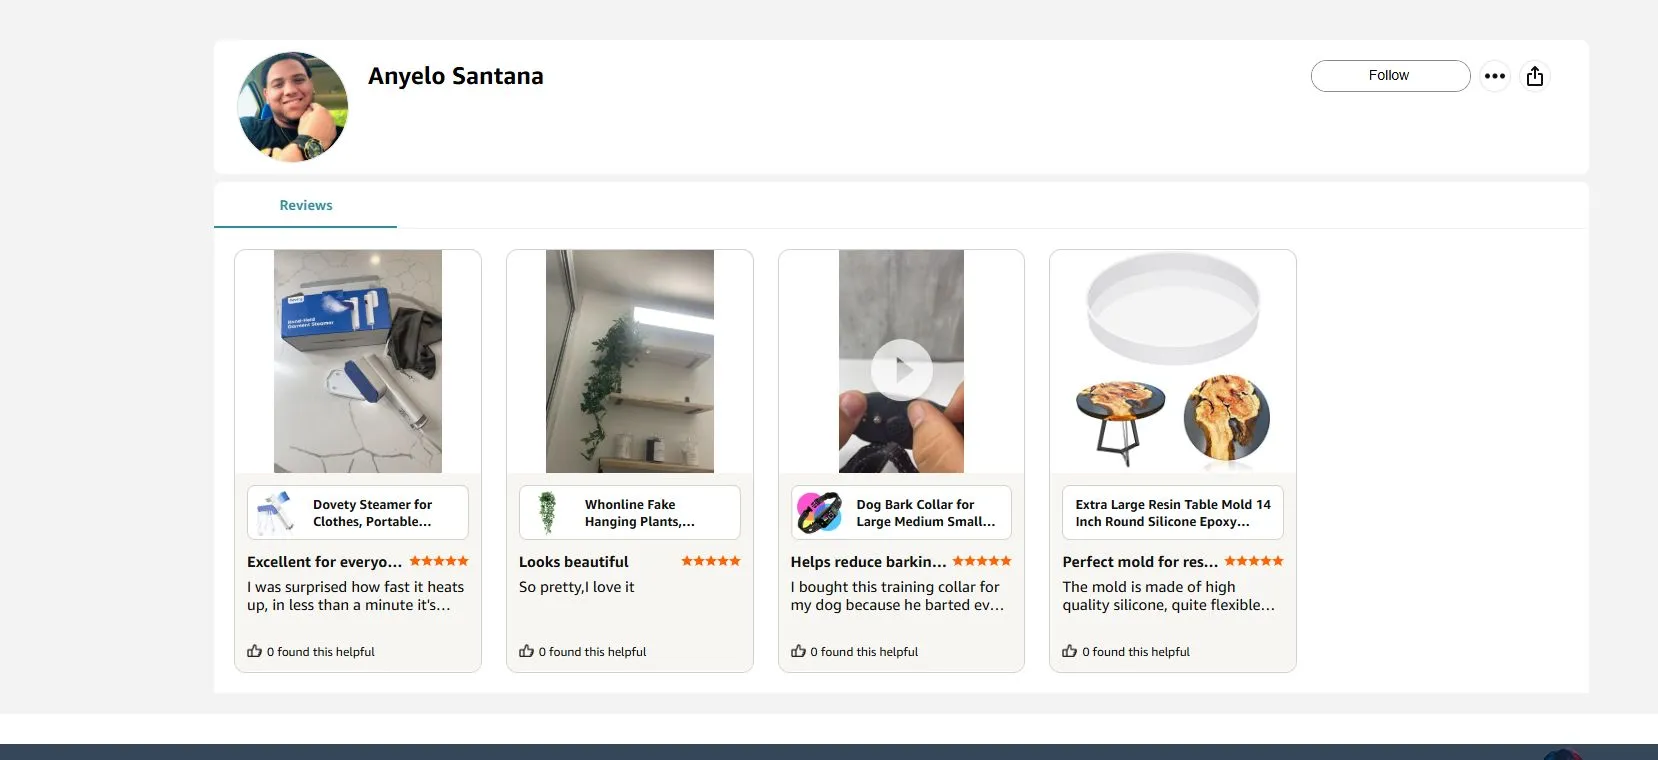Screen dimensions: 1658x760
Task: Mark the Whonline plants review as helpful
Action: coord(527,651)
